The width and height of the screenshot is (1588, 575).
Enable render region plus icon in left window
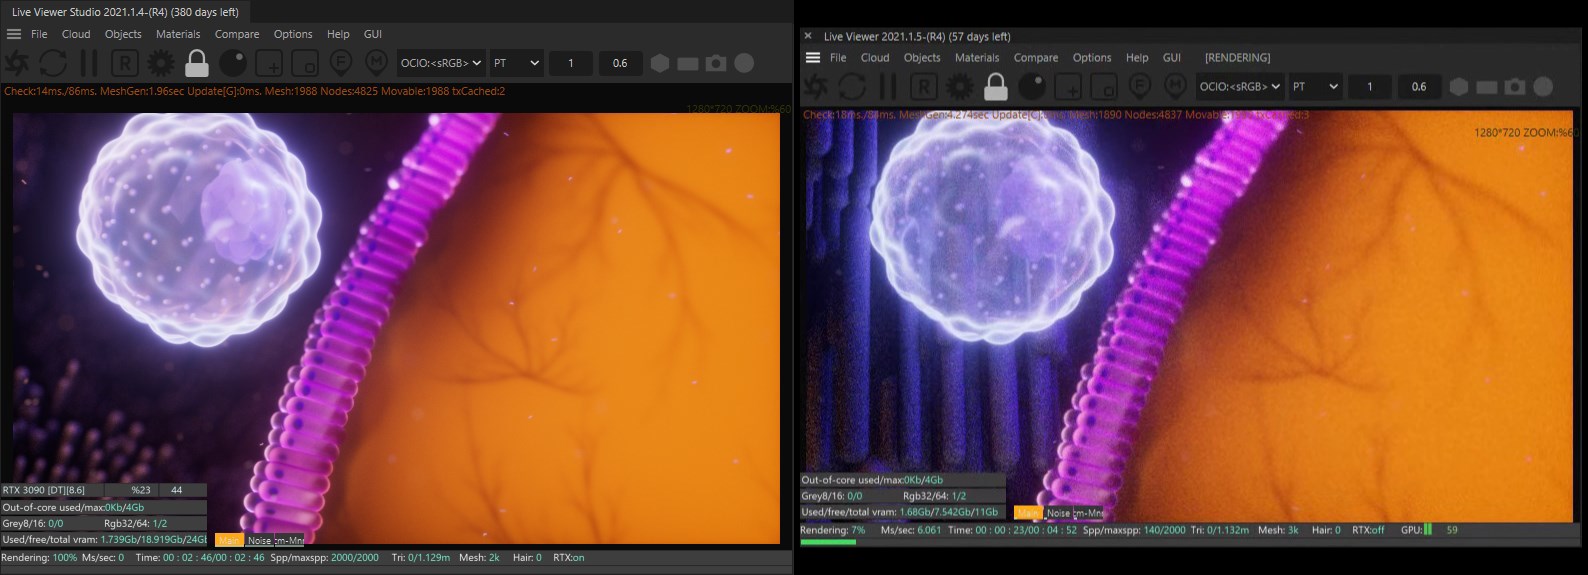(x=269, y=63)
